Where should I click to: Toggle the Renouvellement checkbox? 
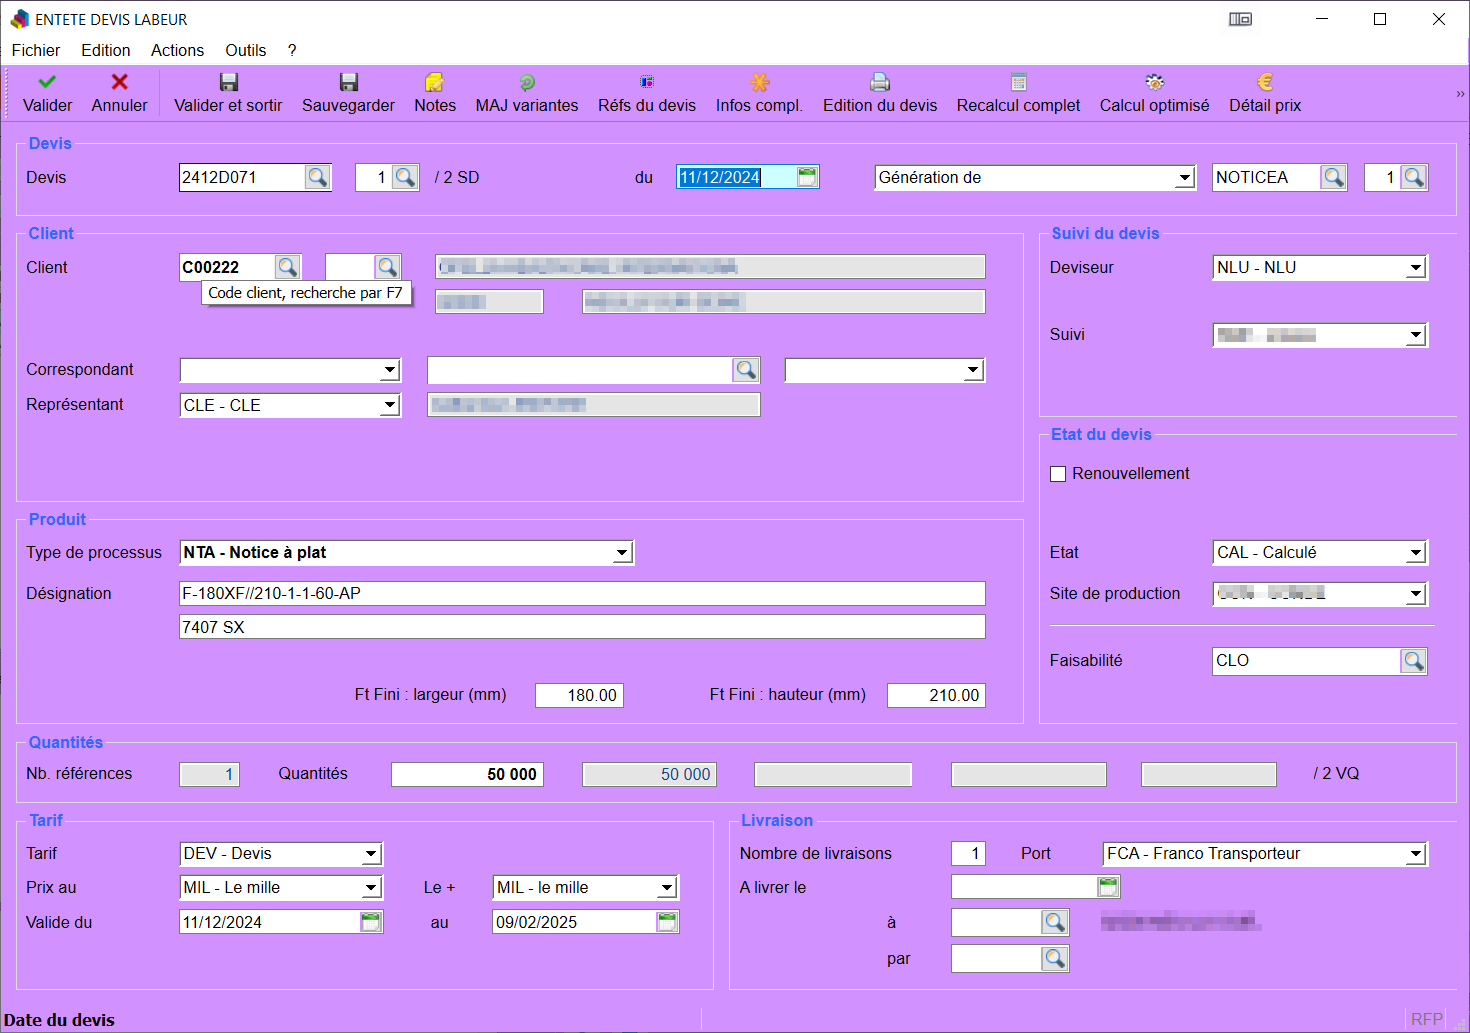tap(1058, 474)
